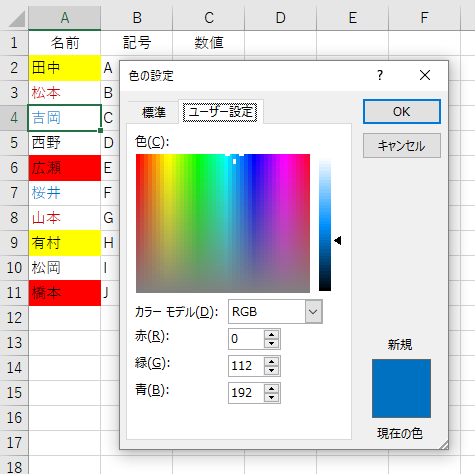Increase the green (G) value with up arrow
The height and width of the screenshot is (474, 475).
pyautogui.click(x=271, y=362)
